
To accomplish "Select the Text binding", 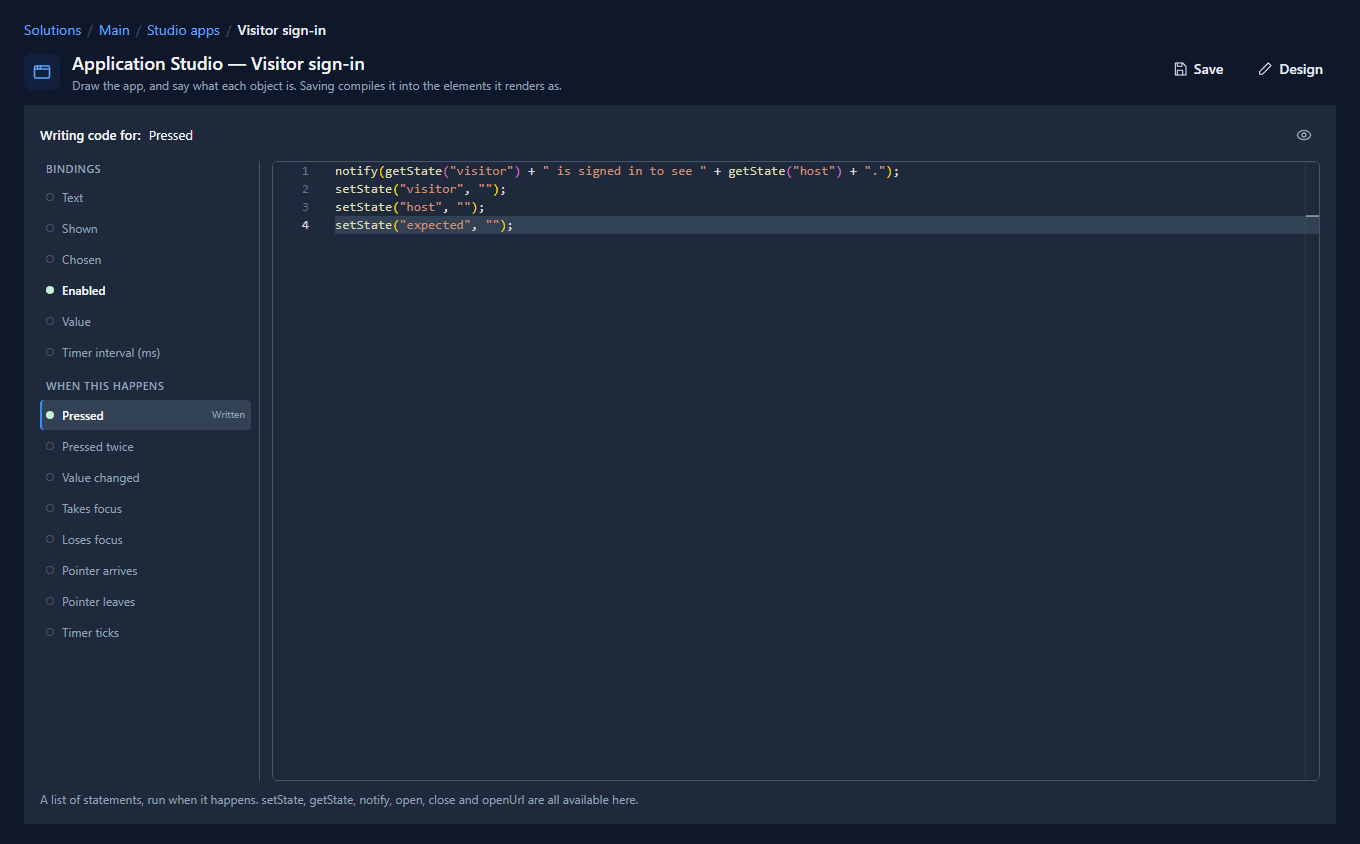I will pos(145,198).
